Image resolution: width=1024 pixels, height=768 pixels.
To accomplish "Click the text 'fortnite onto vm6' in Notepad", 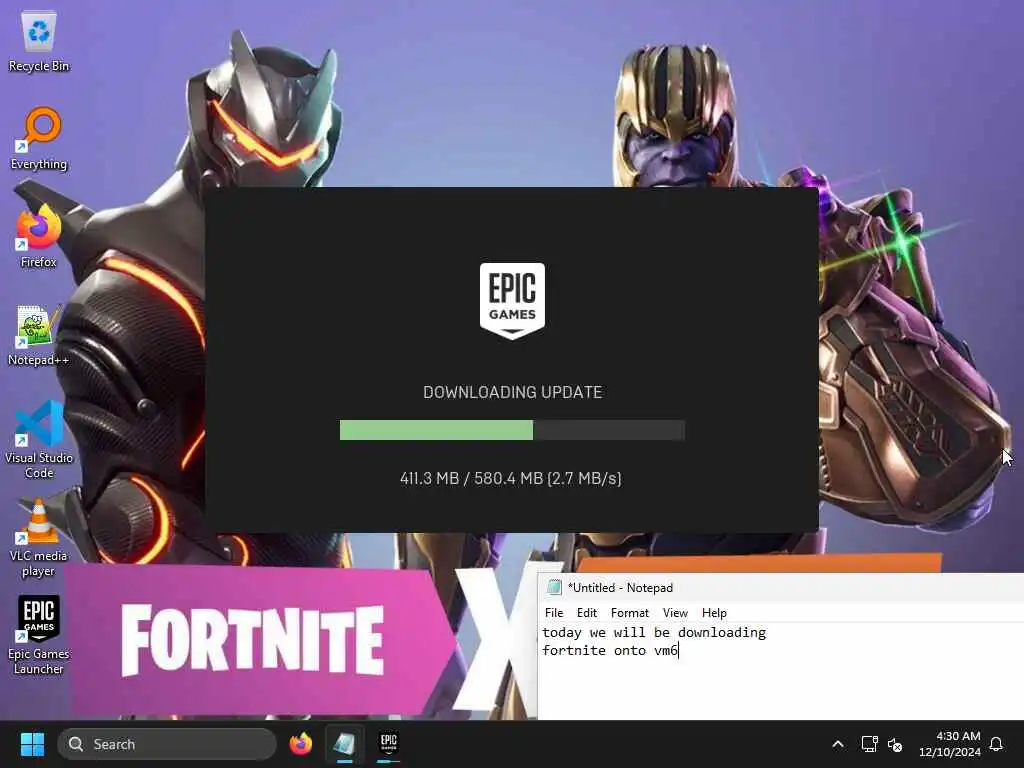I will (610, 650).
